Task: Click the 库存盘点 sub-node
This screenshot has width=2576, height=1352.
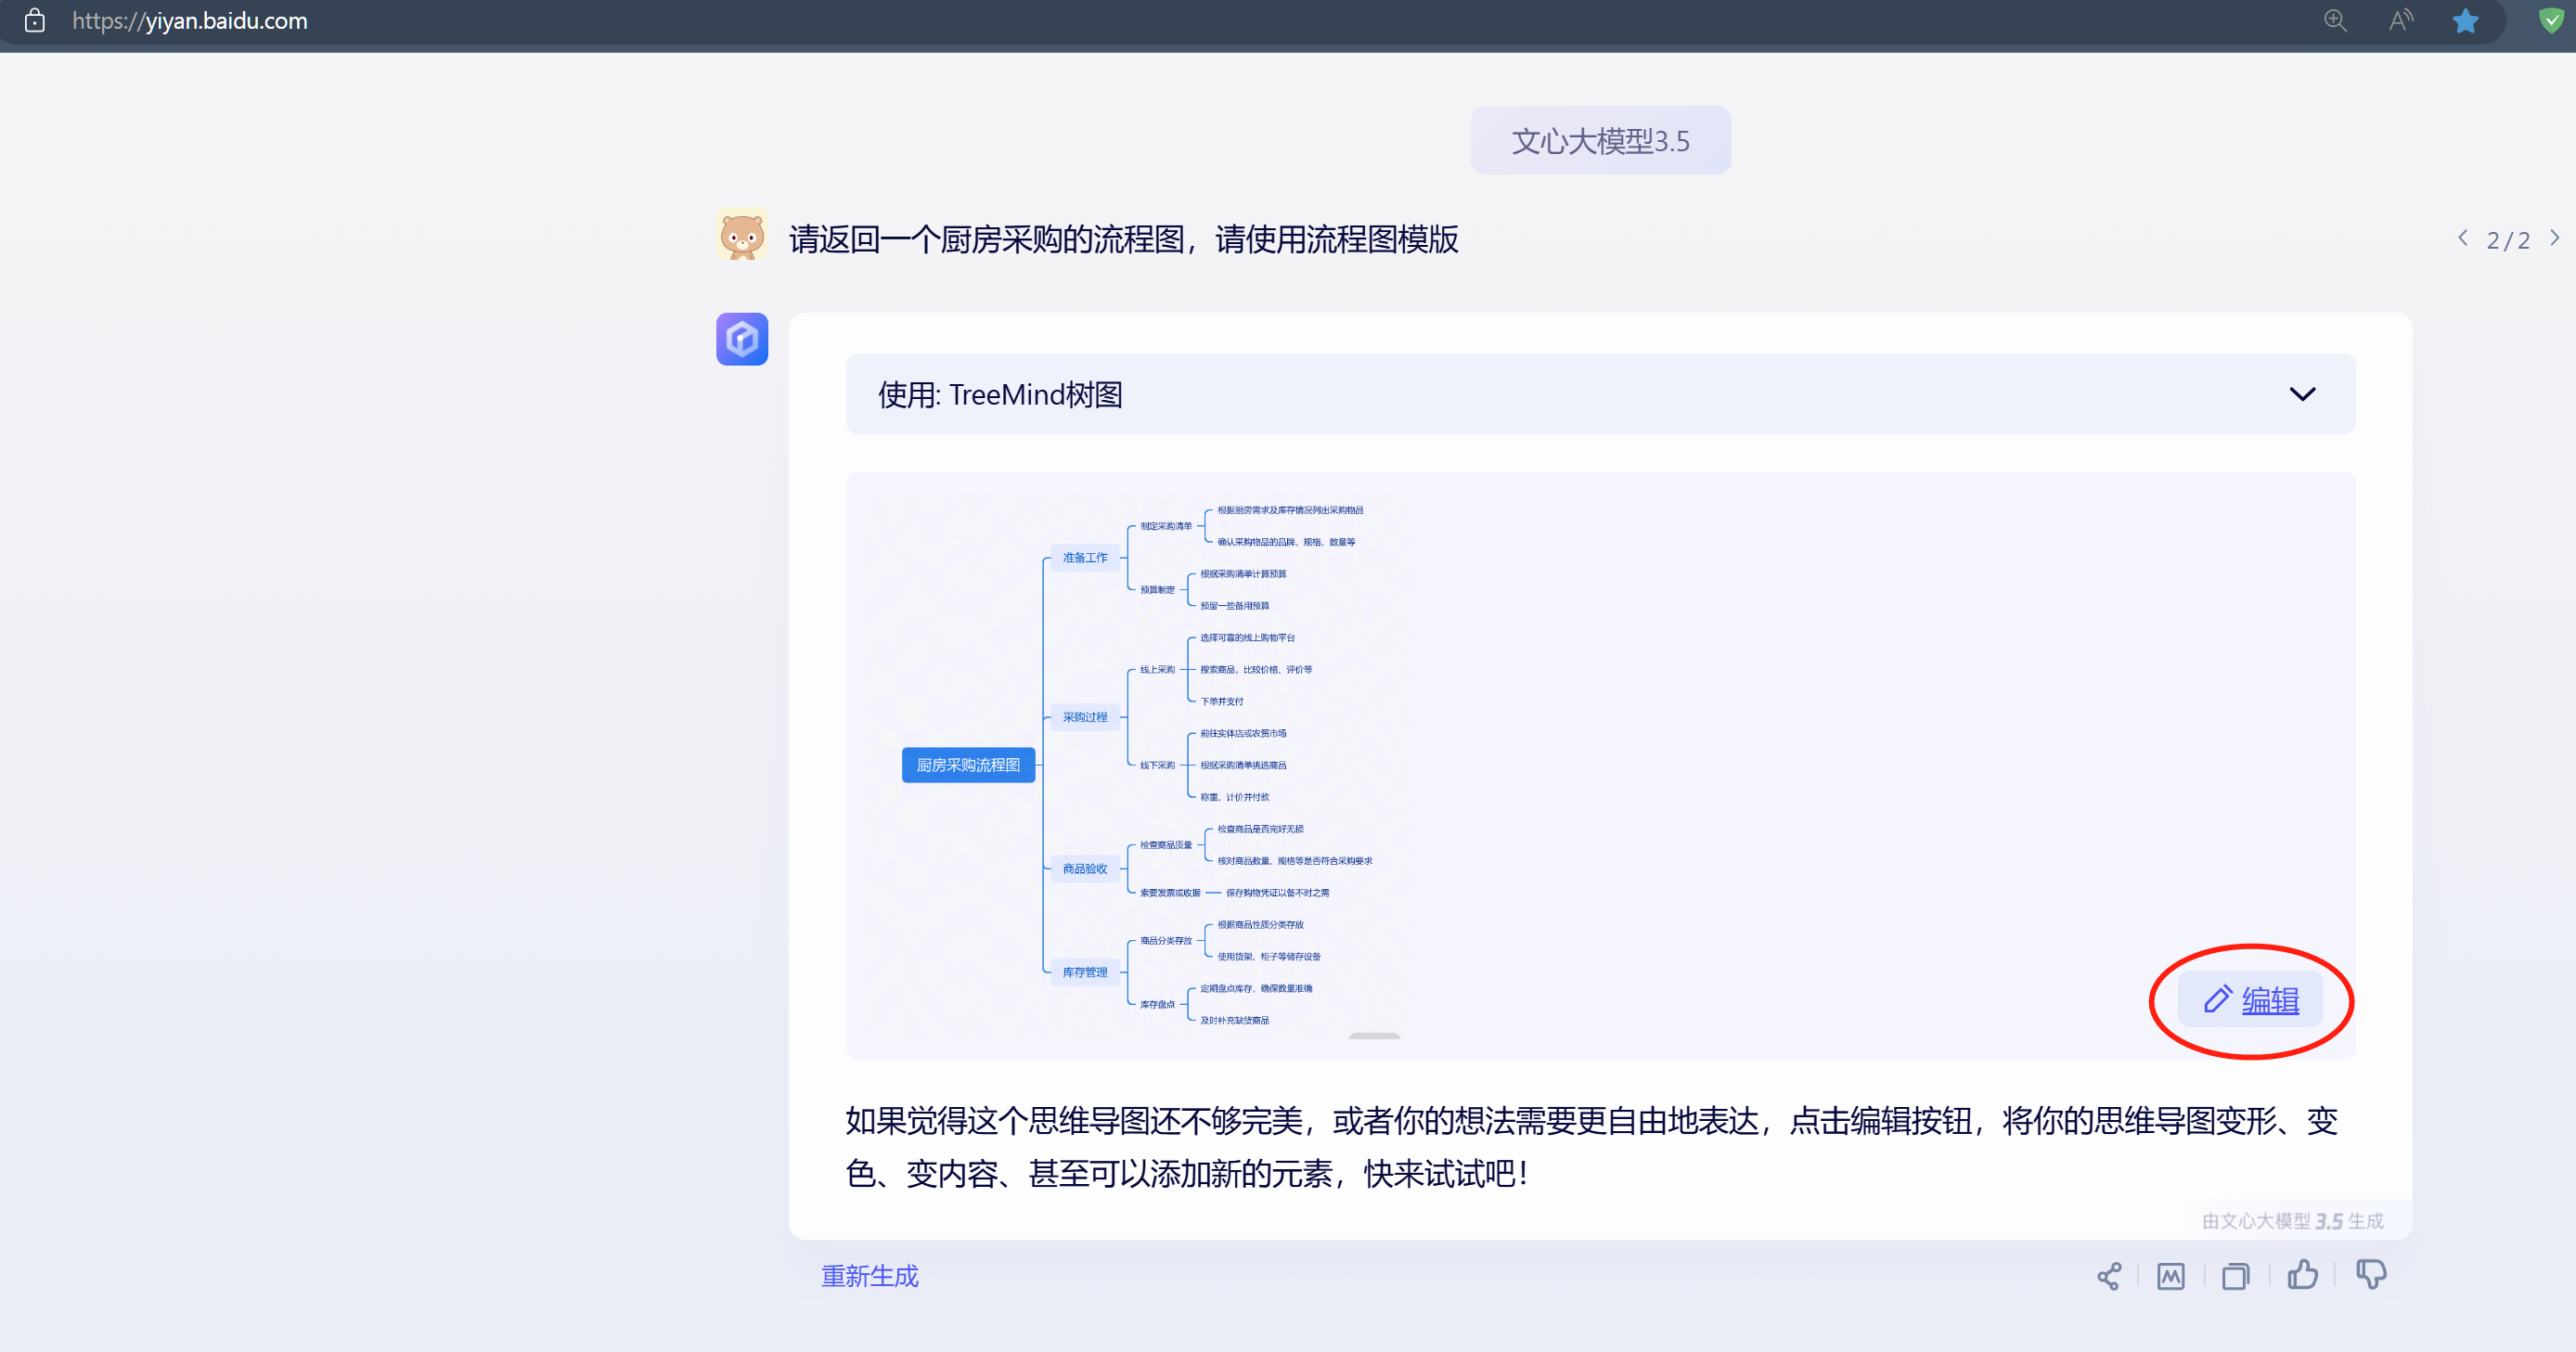Action: pyautogui.click(x=1158, y=1004)
